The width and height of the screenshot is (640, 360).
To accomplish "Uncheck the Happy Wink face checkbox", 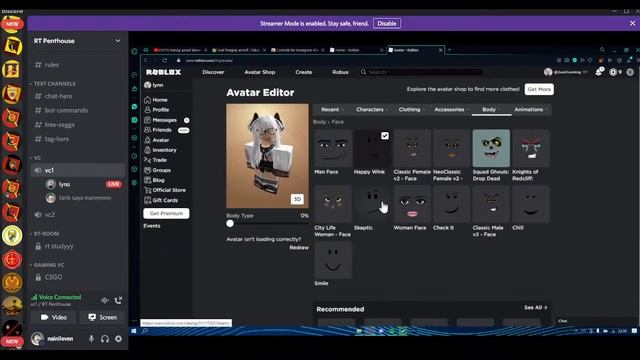I will (384, 136).
